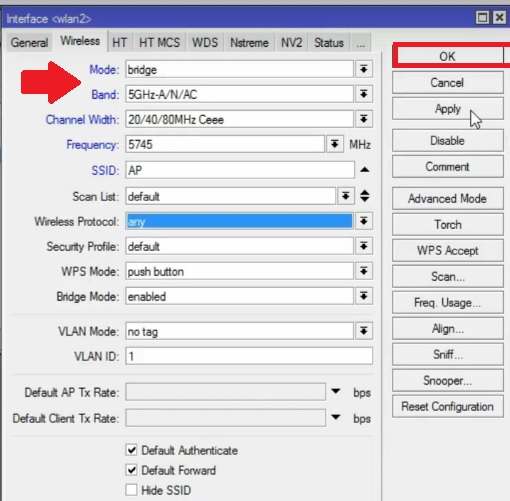Open the Security Profile dropdown arrow
The image size is (510, 501).
pos(364,246)
